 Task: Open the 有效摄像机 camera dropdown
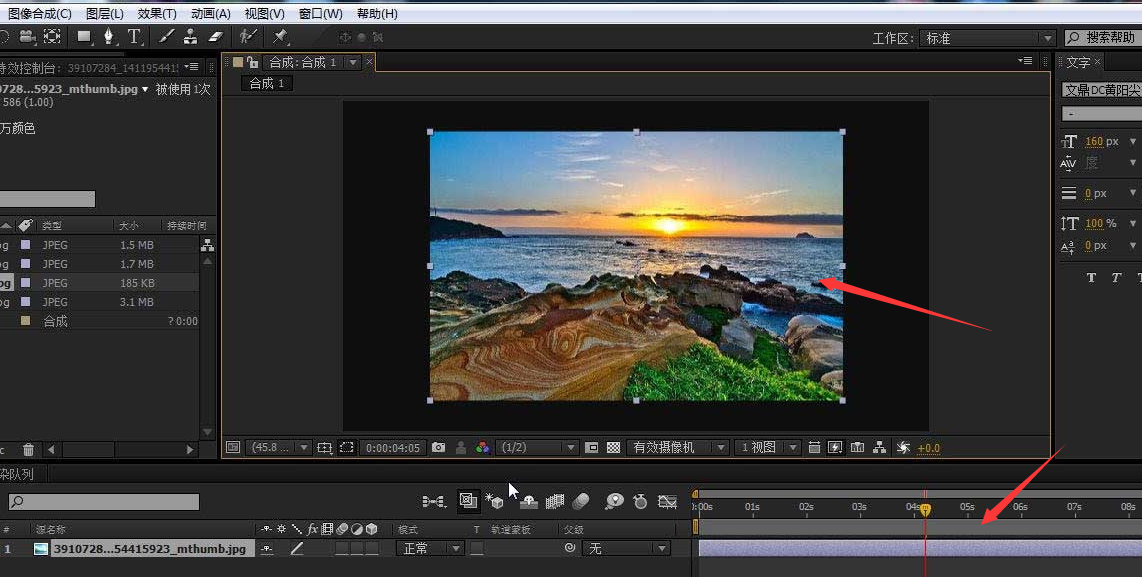point(677,448)
